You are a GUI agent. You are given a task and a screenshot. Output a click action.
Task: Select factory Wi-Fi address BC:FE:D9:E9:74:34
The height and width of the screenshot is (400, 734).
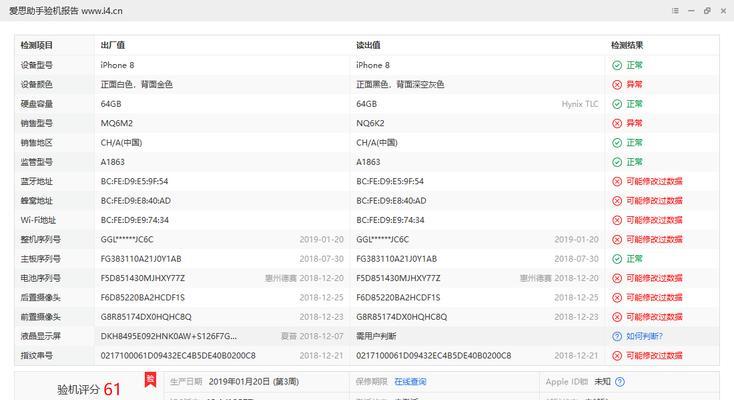pyautogui.click(x=135, y=220)
